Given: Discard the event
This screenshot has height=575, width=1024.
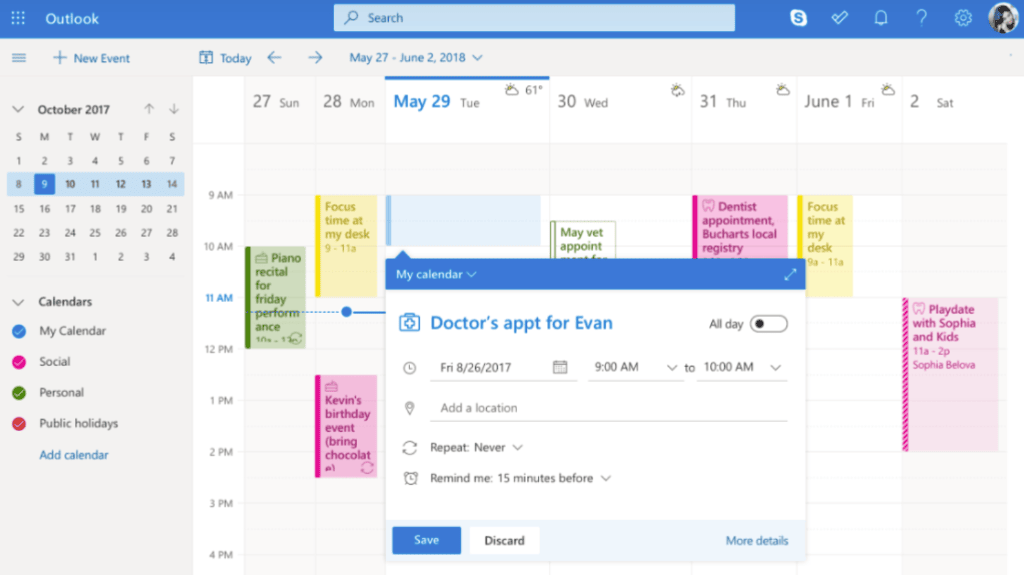Looking at the screenshot, I should [x=504, y=540].
